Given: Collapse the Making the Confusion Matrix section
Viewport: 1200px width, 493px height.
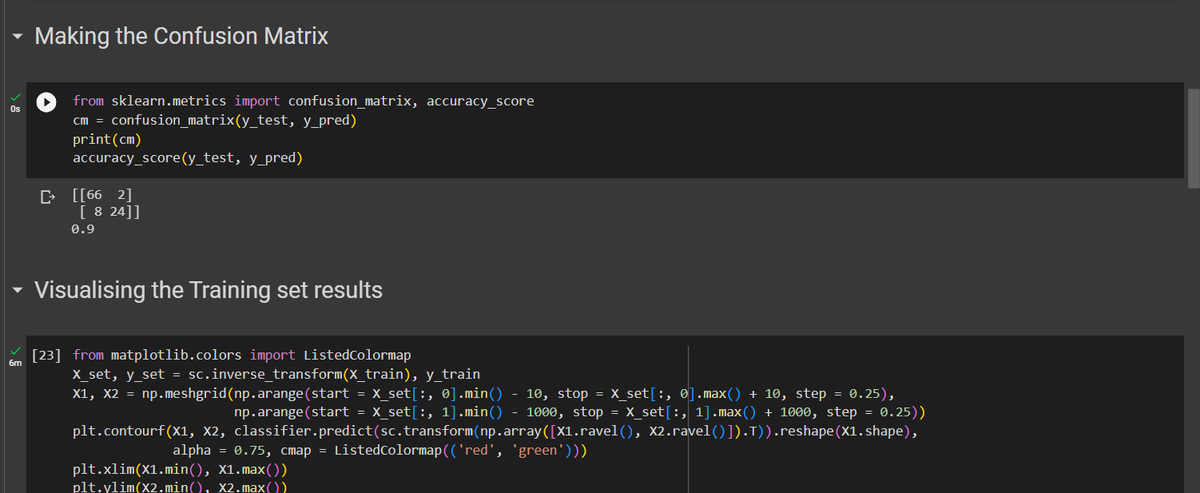Looking at the screenshot, I should tap(15, 38).
